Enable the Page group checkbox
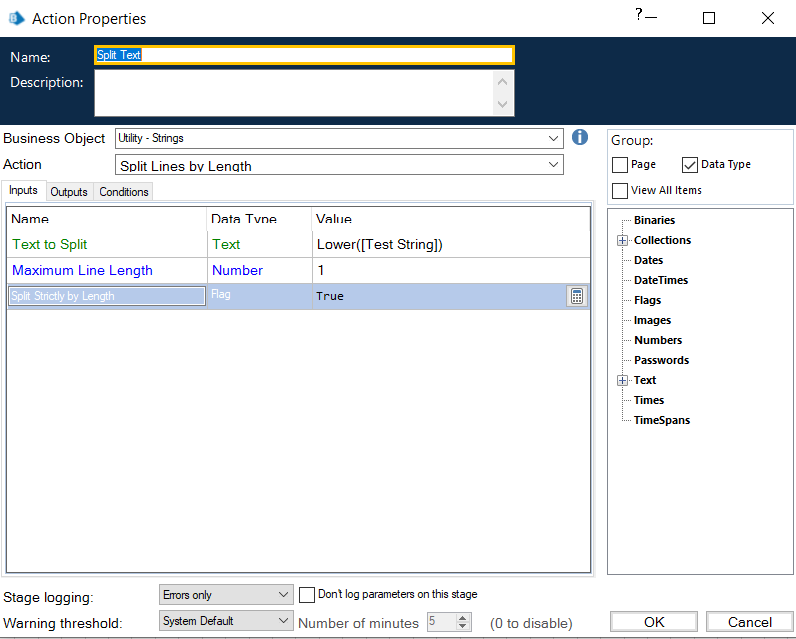 click(x=620, y=165)
